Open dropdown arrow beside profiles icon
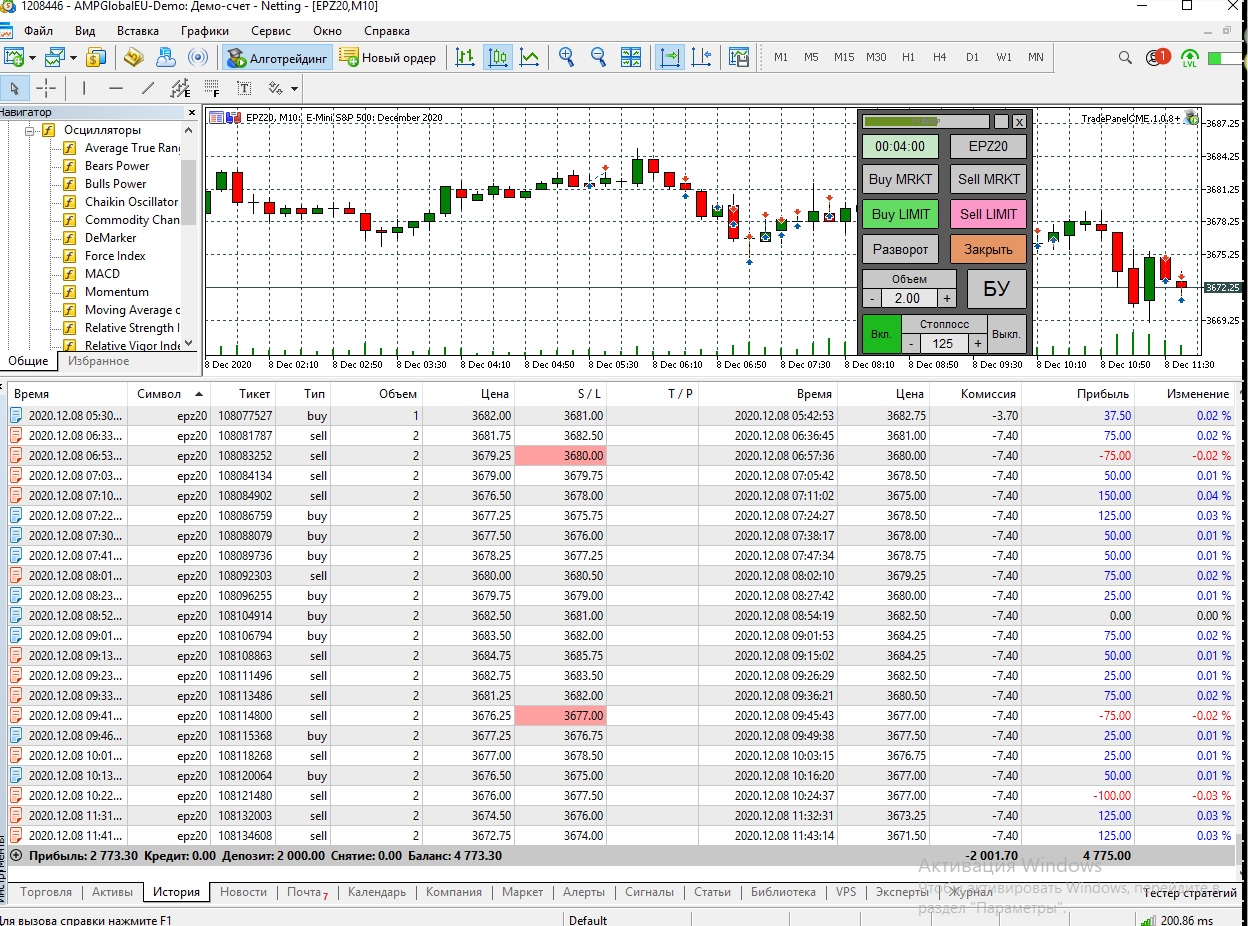This screenshot has height=926, width=1248. [x=73, y=58]
